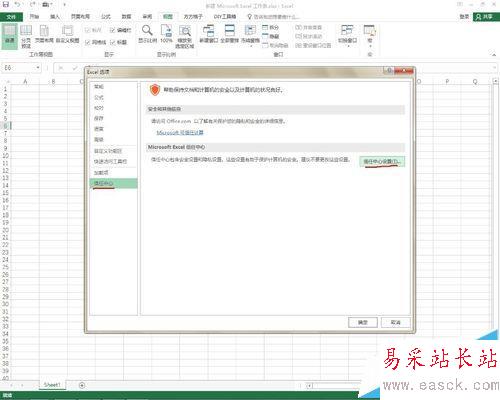
Task: Click the Redo arrow in quick access toolbar
Action: click(32, 4)
